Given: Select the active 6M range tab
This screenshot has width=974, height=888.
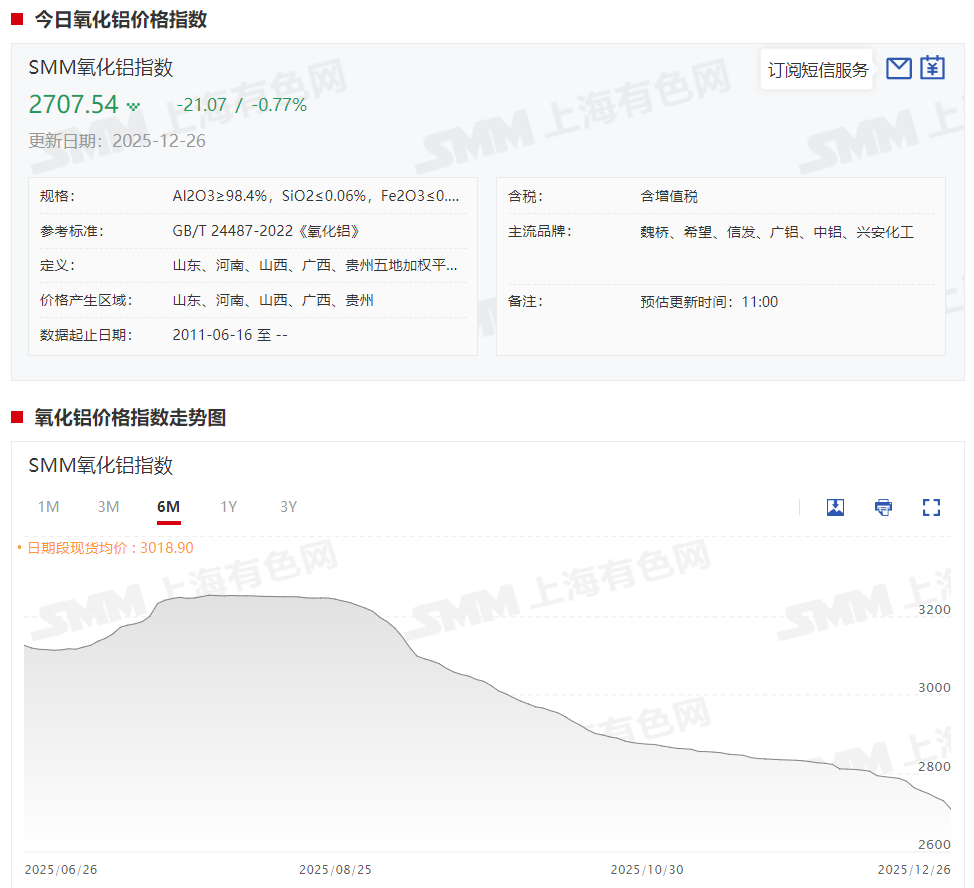Looking at the screenshot, I should tap(168, 507).
